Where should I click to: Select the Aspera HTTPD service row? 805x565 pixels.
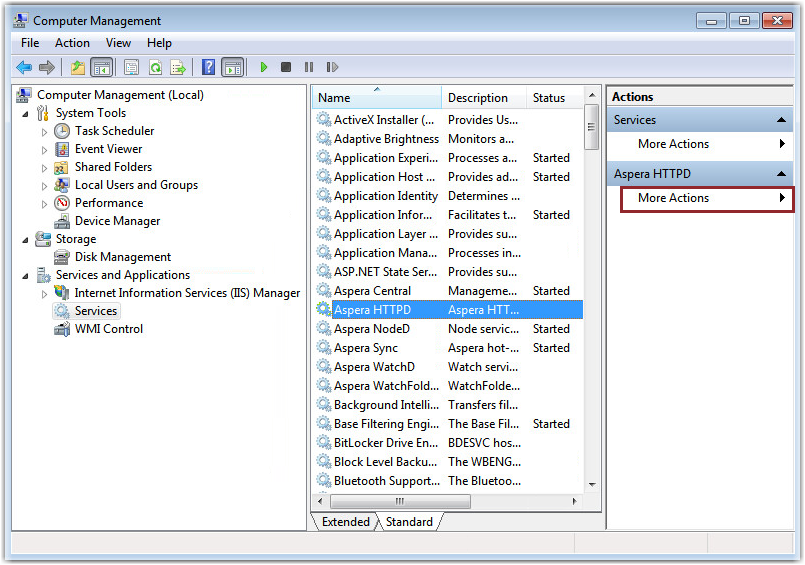(448, 310)
